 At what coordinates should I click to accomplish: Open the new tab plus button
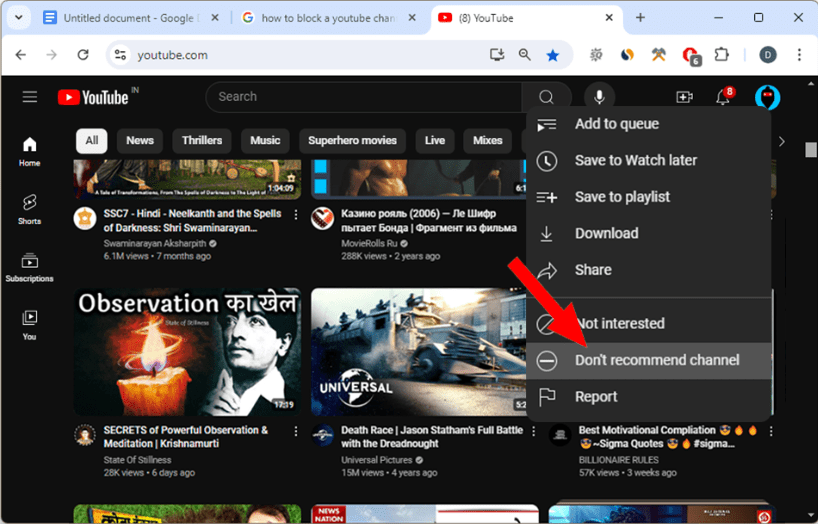tap(640, 18)
